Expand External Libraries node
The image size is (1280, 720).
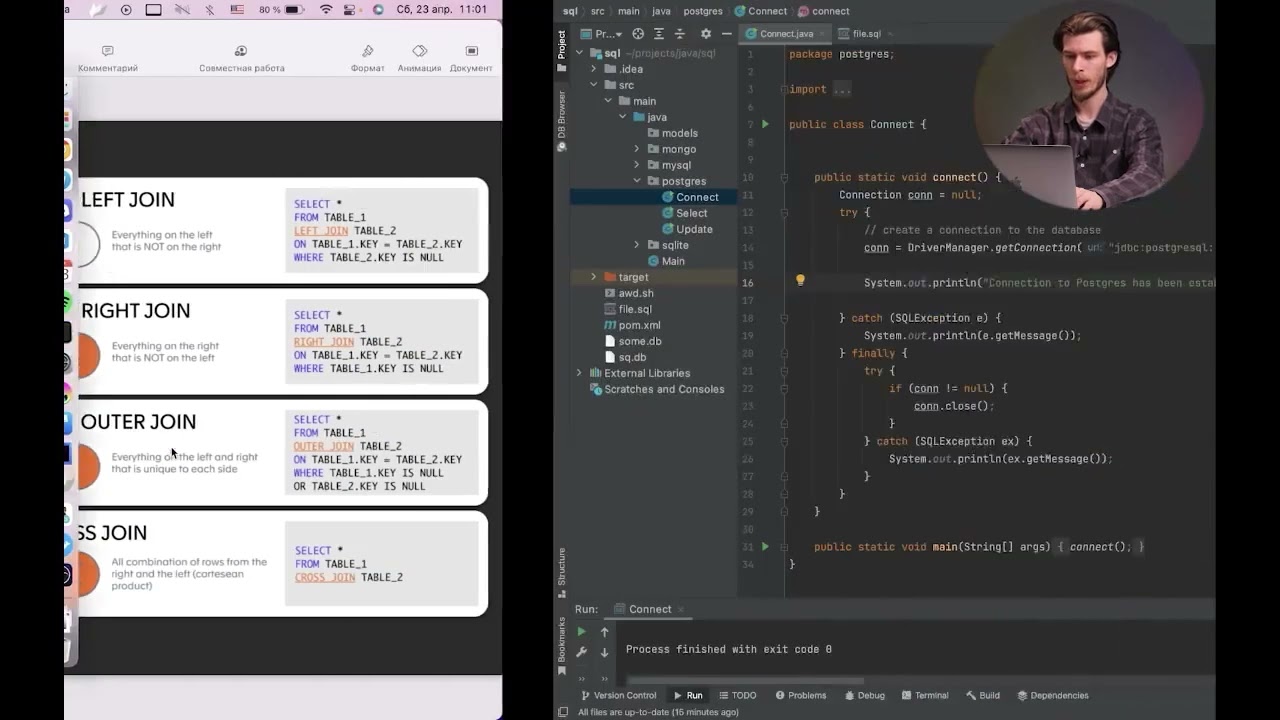tap(579, 373)
